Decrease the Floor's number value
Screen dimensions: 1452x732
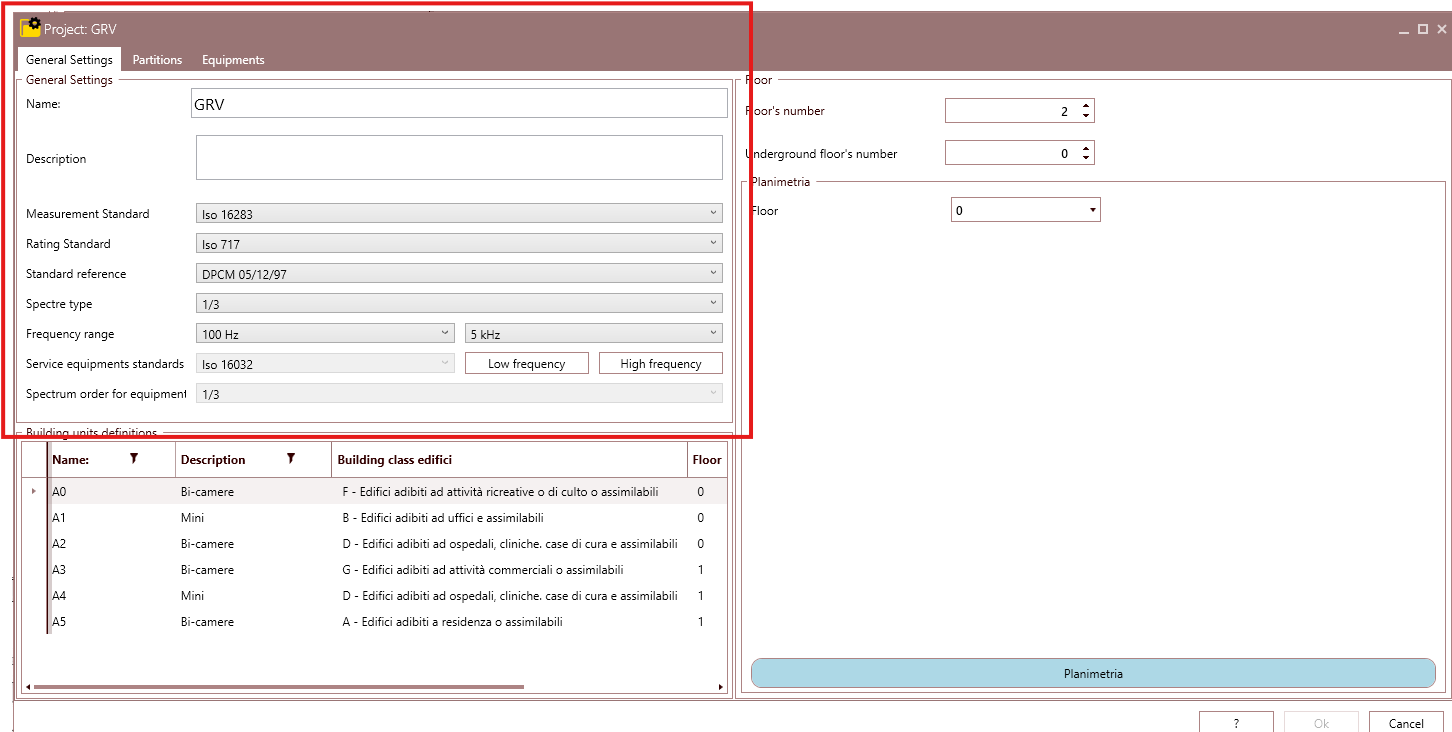pos(1086,116)
